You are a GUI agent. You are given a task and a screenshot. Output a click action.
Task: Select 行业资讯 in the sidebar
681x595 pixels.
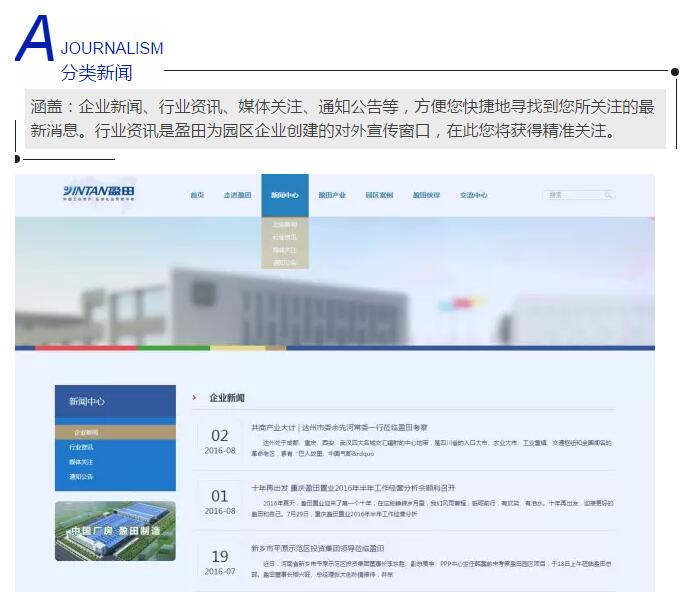pos(82,447)
